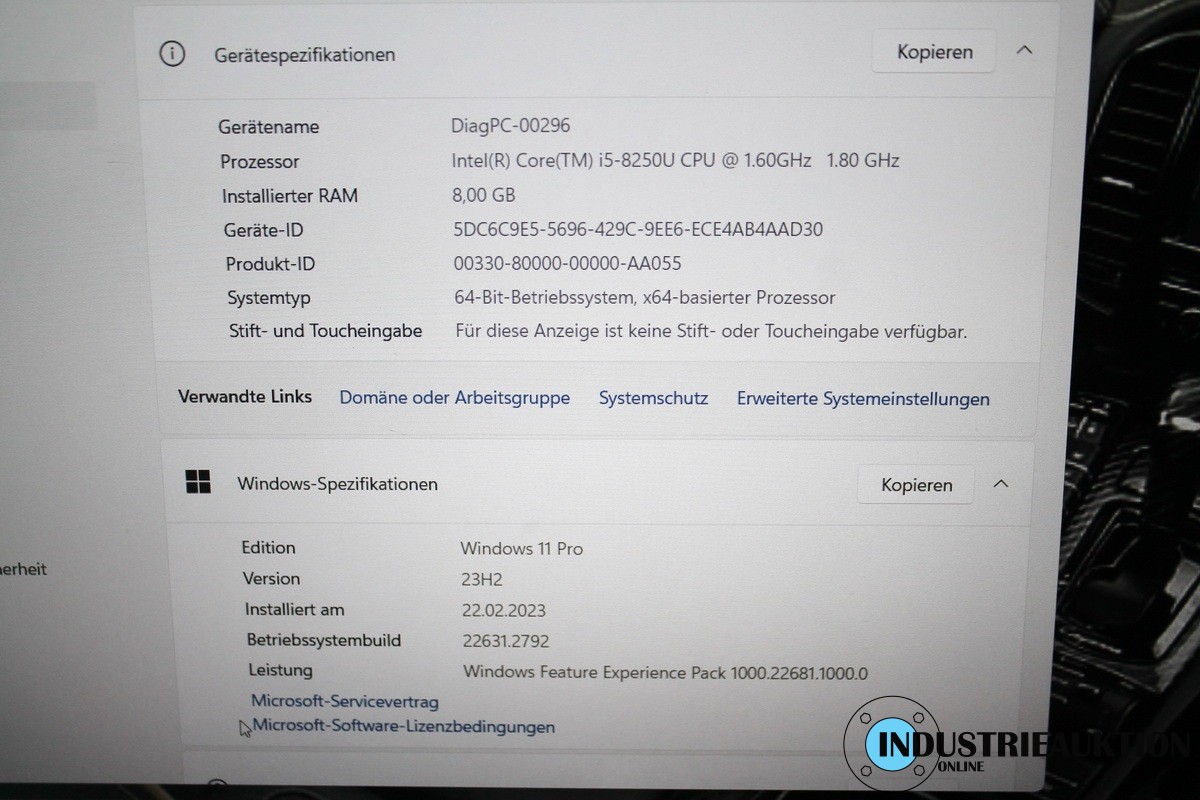This screenshot has width=1200, height=800.
Task: Open the Systemschutz link
Action: tap(653, 398)
